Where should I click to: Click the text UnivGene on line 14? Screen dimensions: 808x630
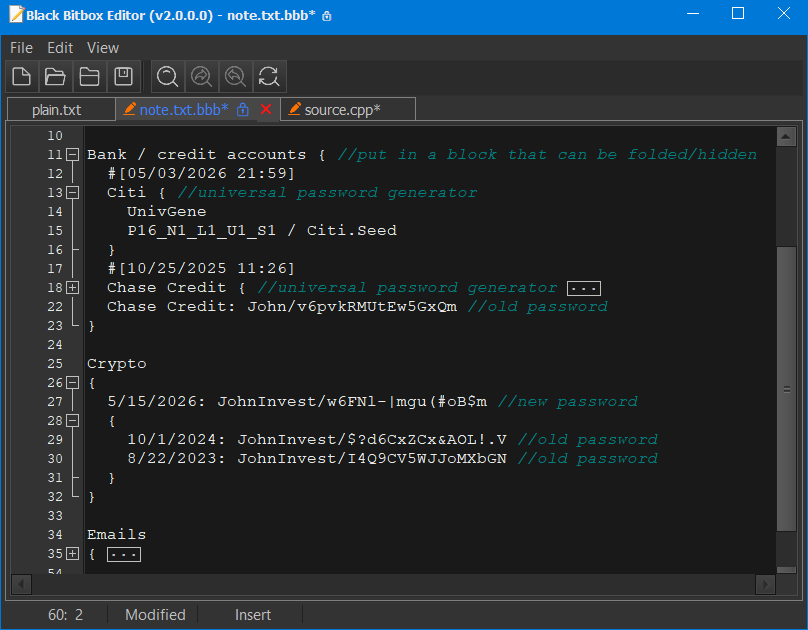tap(166, 212)
